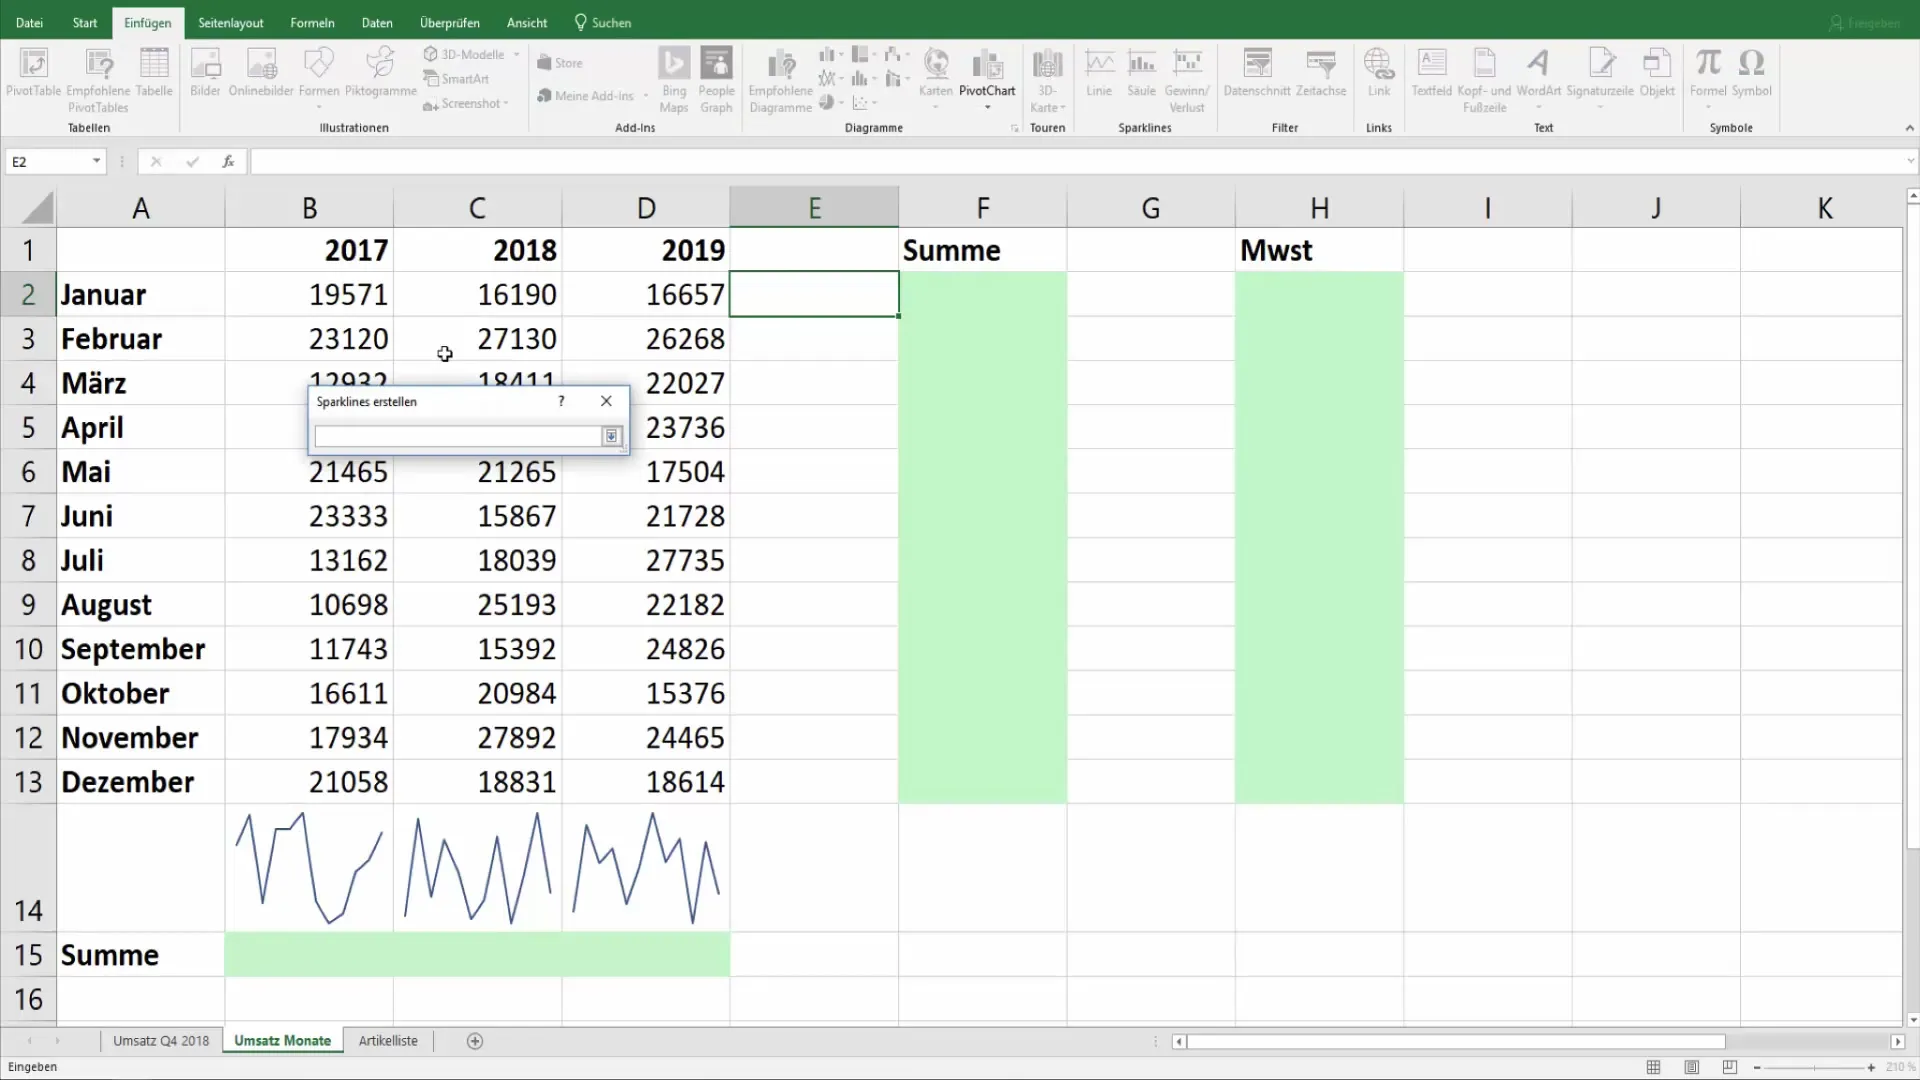Open the Umsatz Q4 2018 sheet
1920x1080 pixels.
click(x=161, y=1041)
